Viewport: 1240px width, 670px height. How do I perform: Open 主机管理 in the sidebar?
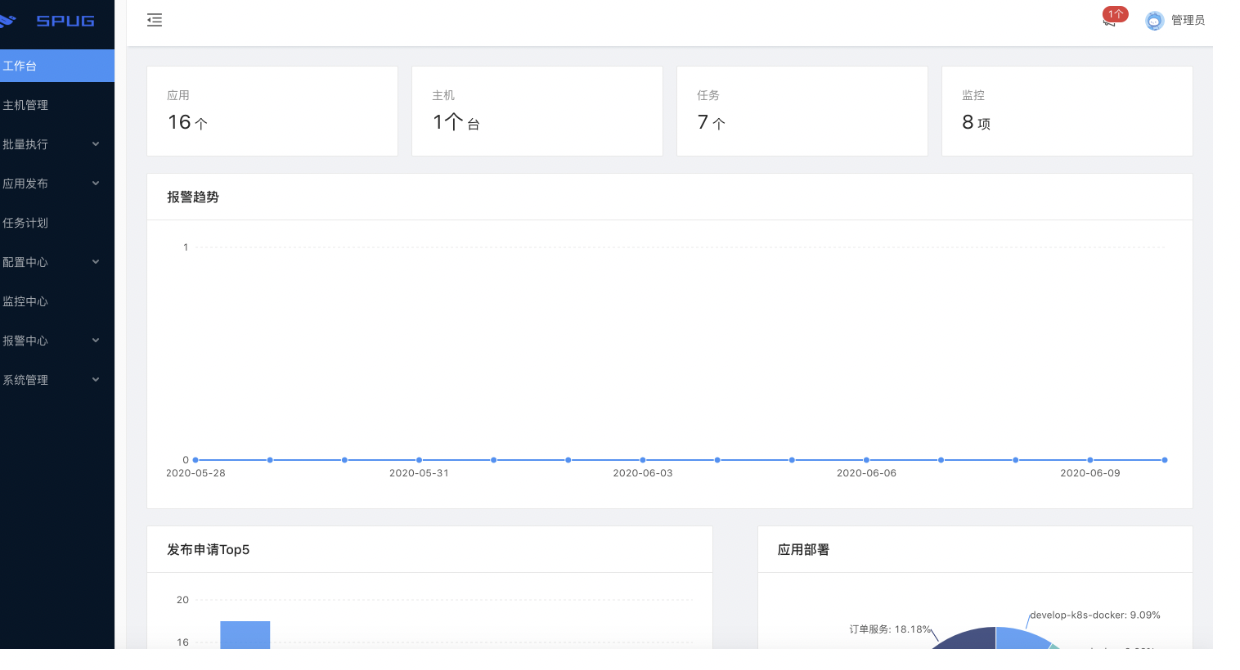pos(57,105)
